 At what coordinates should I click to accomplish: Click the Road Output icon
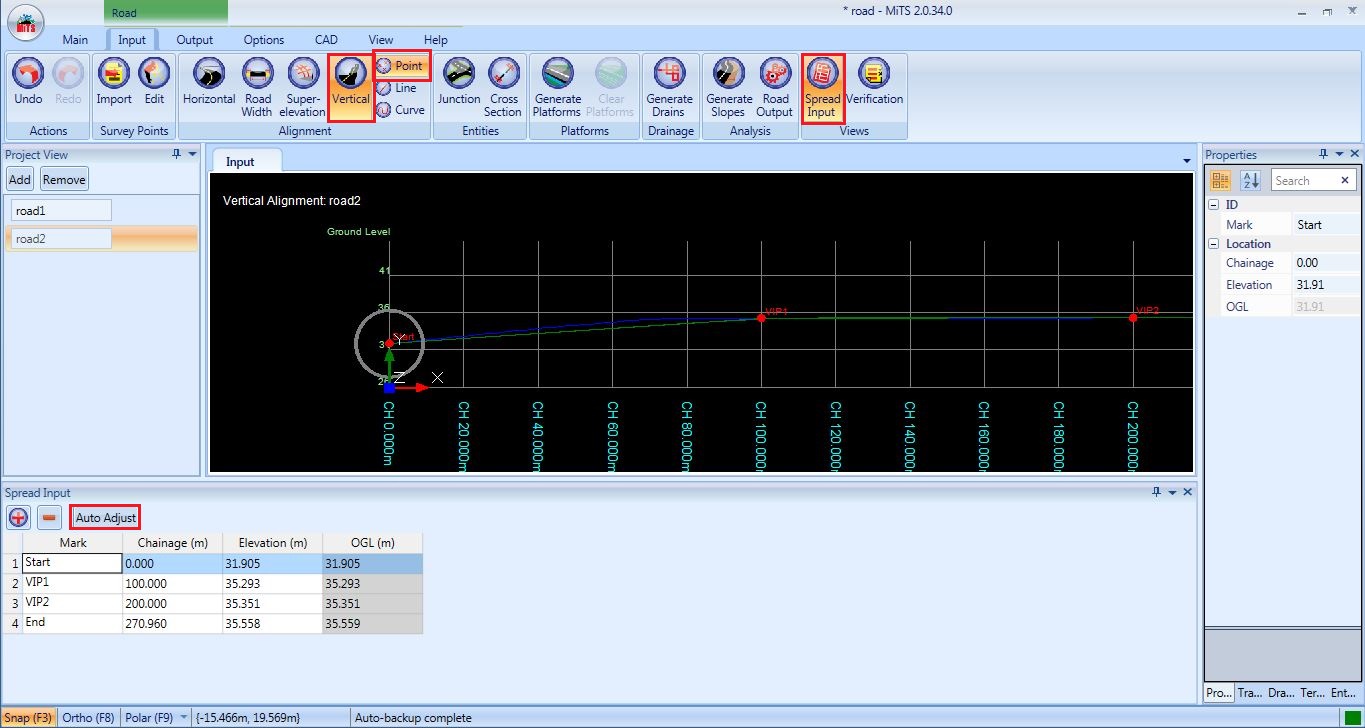coord(776,76)
